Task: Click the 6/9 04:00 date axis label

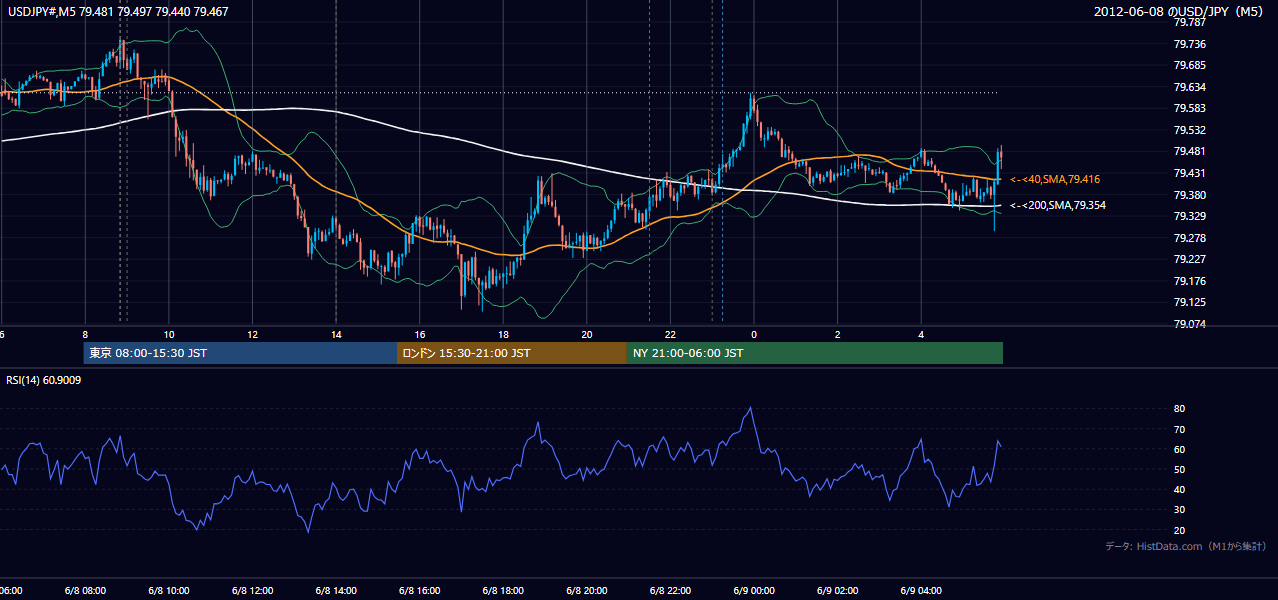Action: click(922, 591)
